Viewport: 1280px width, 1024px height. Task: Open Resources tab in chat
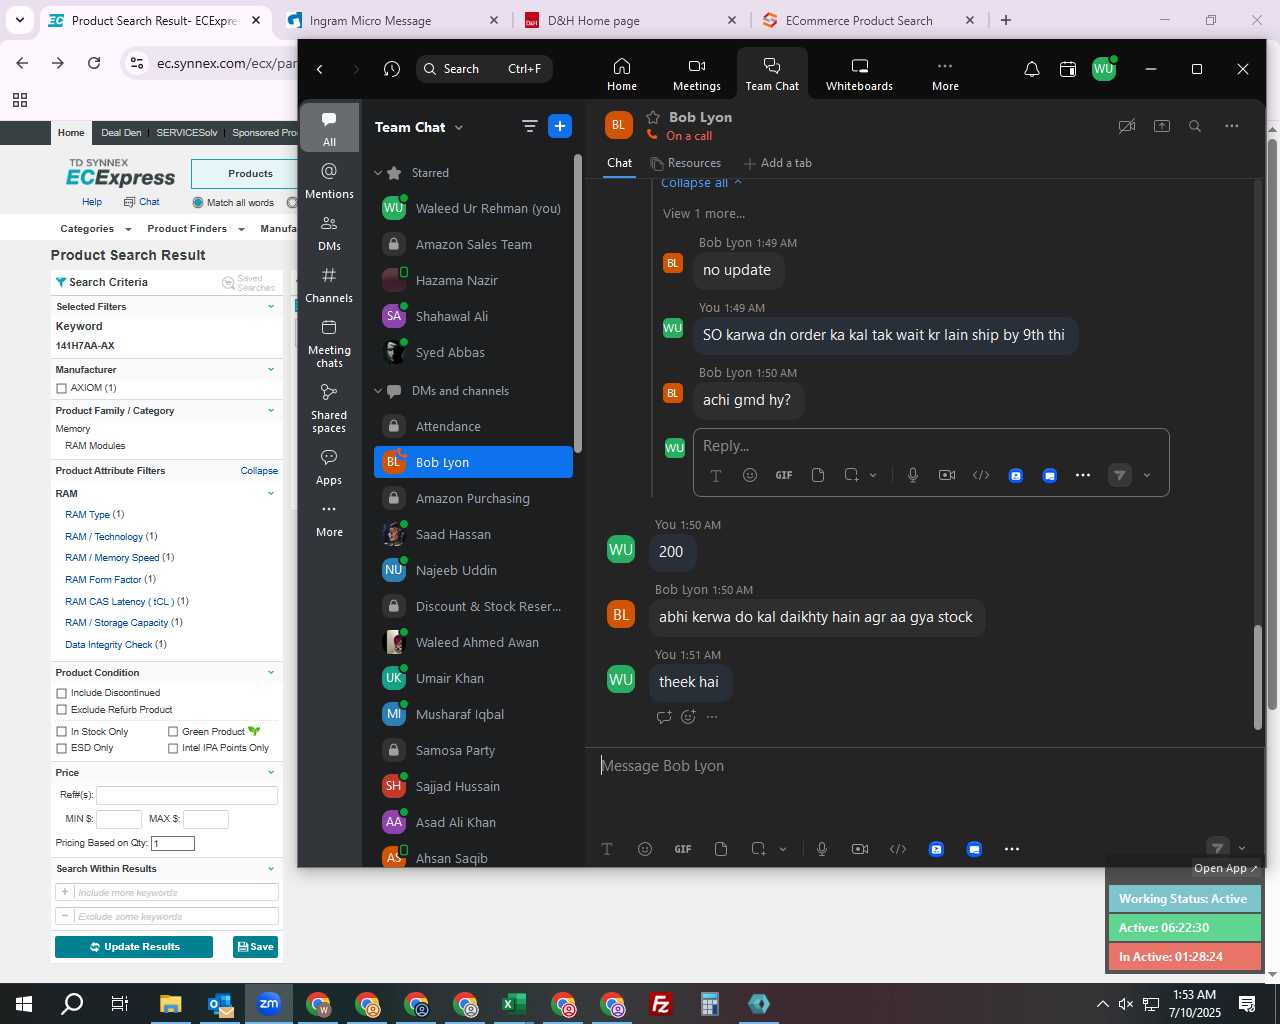[x=685, y=163]
